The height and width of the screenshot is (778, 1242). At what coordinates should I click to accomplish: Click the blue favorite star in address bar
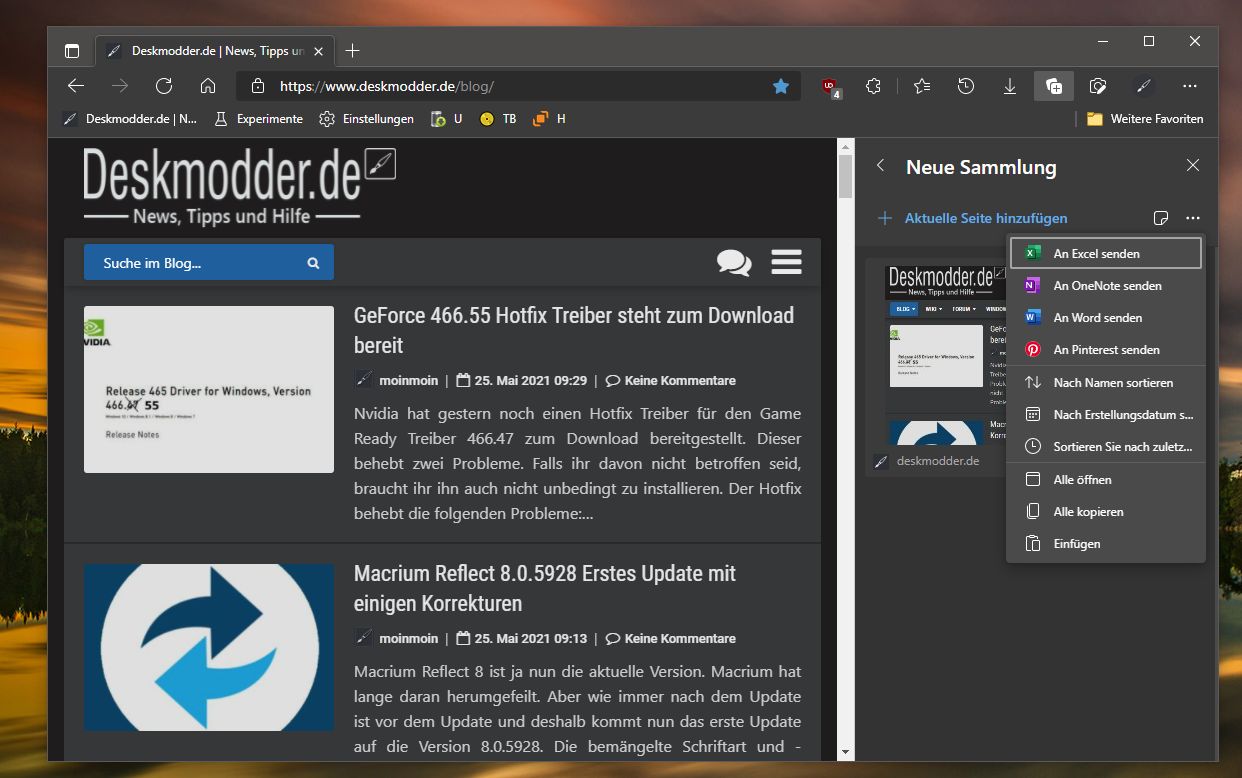781,86
